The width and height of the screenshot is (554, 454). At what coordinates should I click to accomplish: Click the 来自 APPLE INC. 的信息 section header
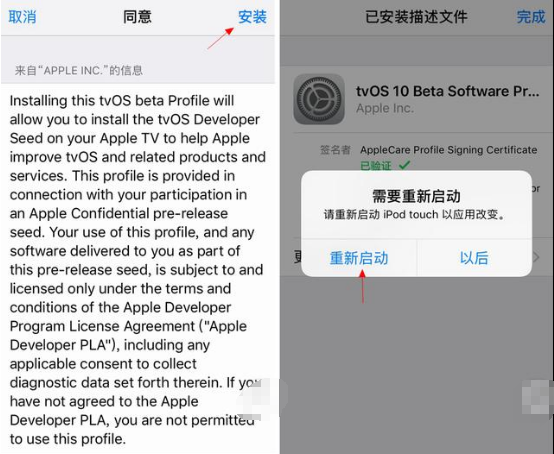79,70
